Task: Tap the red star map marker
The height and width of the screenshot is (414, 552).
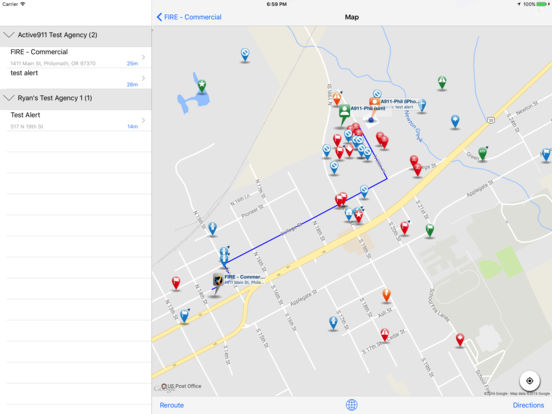Action: pos(358,215)
